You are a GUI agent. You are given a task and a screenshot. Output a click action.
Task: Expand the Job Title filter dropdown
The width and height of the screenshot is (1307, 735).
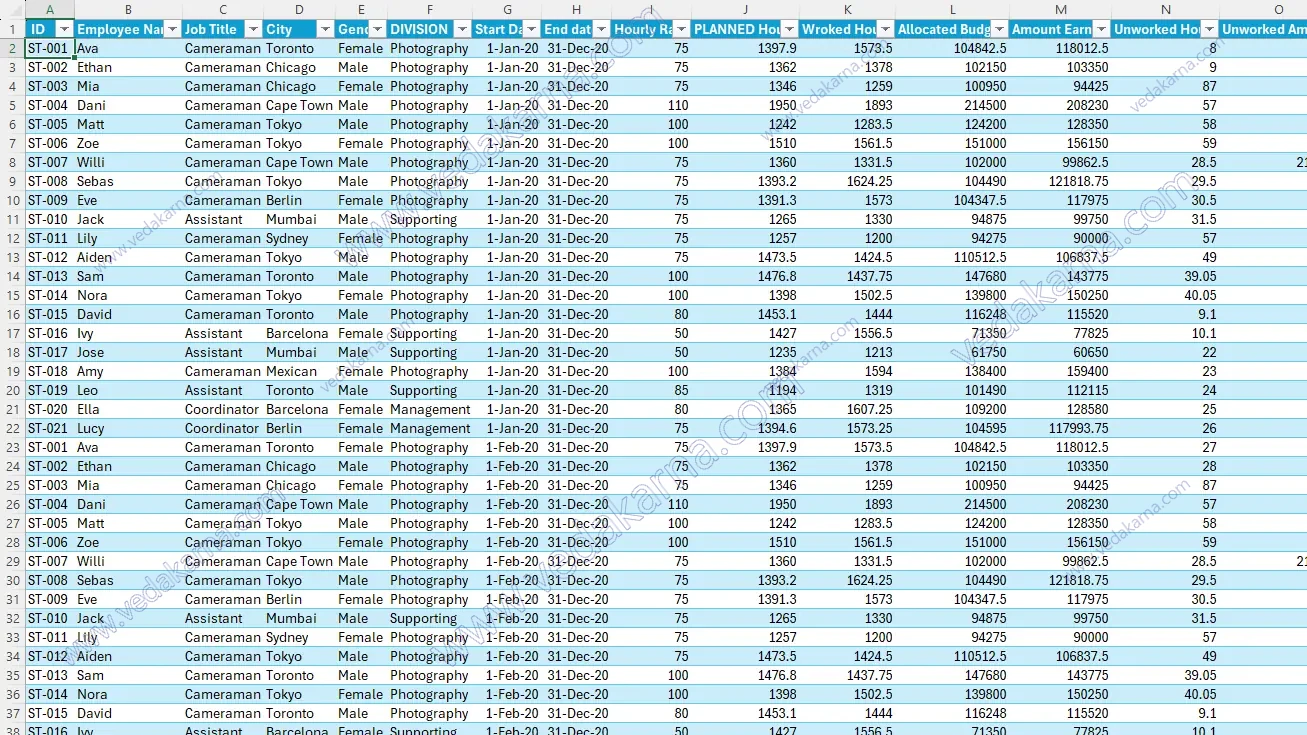[x=253, y=29]
